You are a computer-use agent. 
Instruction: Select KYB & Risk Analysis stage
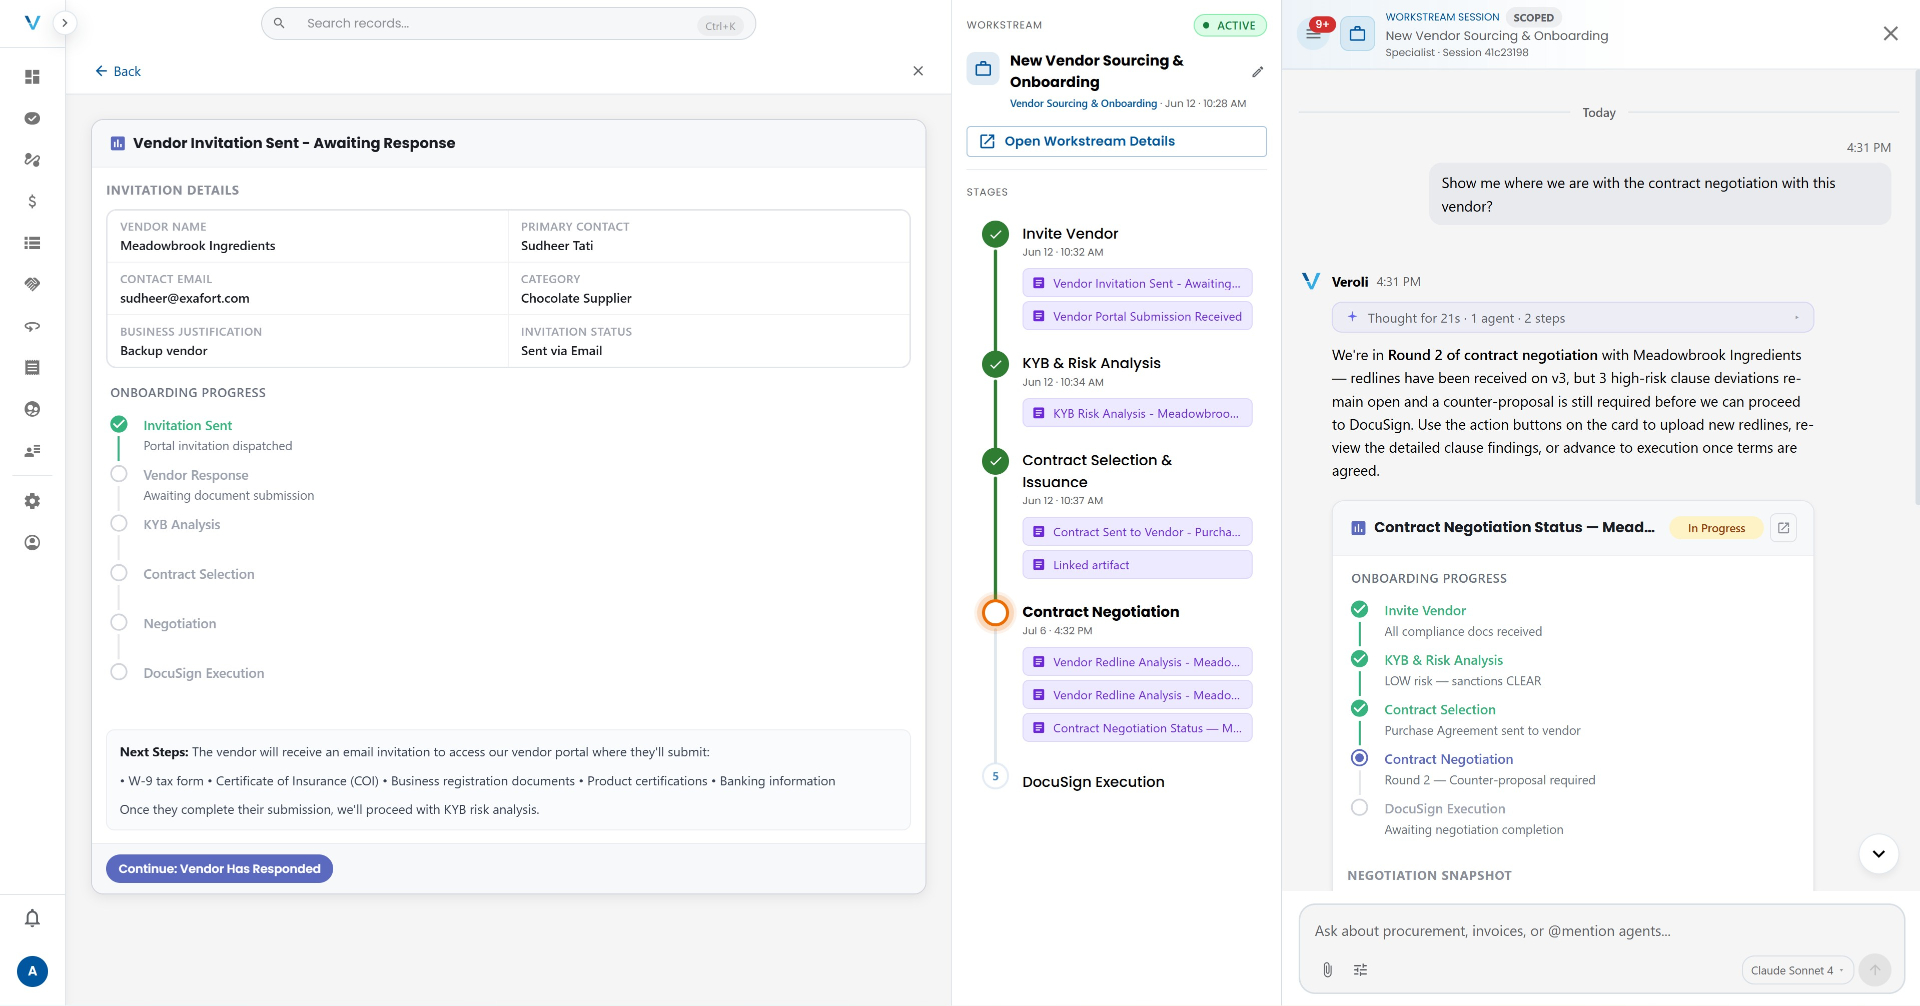(1091, 363)
